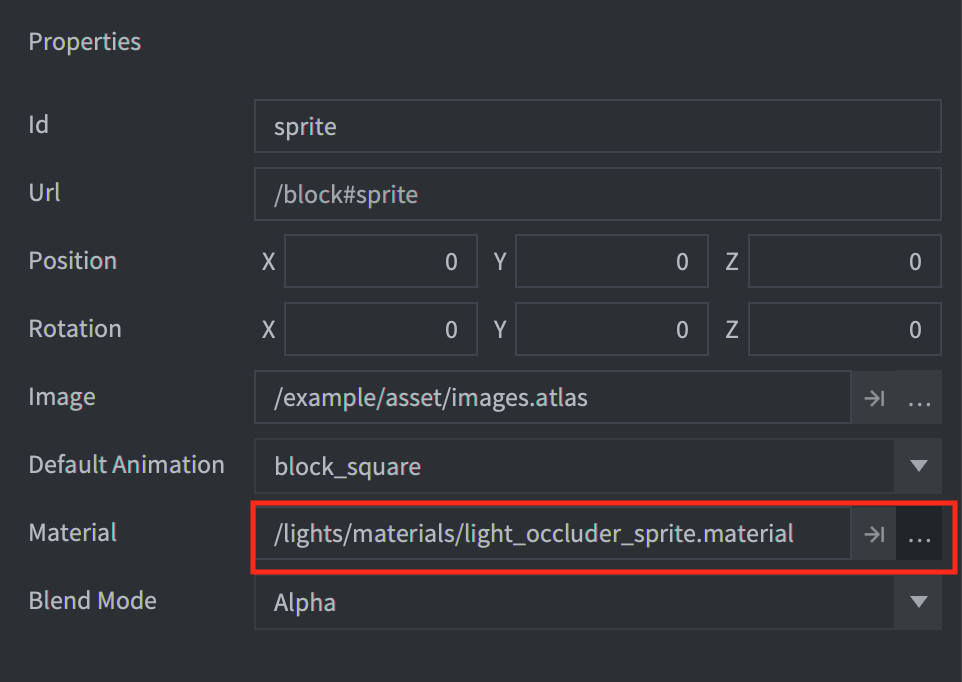Browse for Material file with ellipsis button

coord(919,534)
